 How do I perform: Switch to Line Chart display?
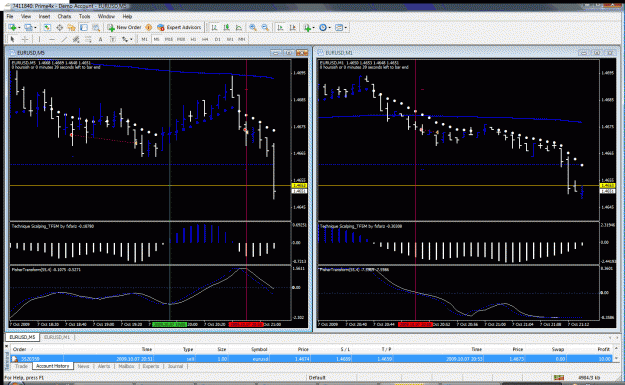coord(239,28)
